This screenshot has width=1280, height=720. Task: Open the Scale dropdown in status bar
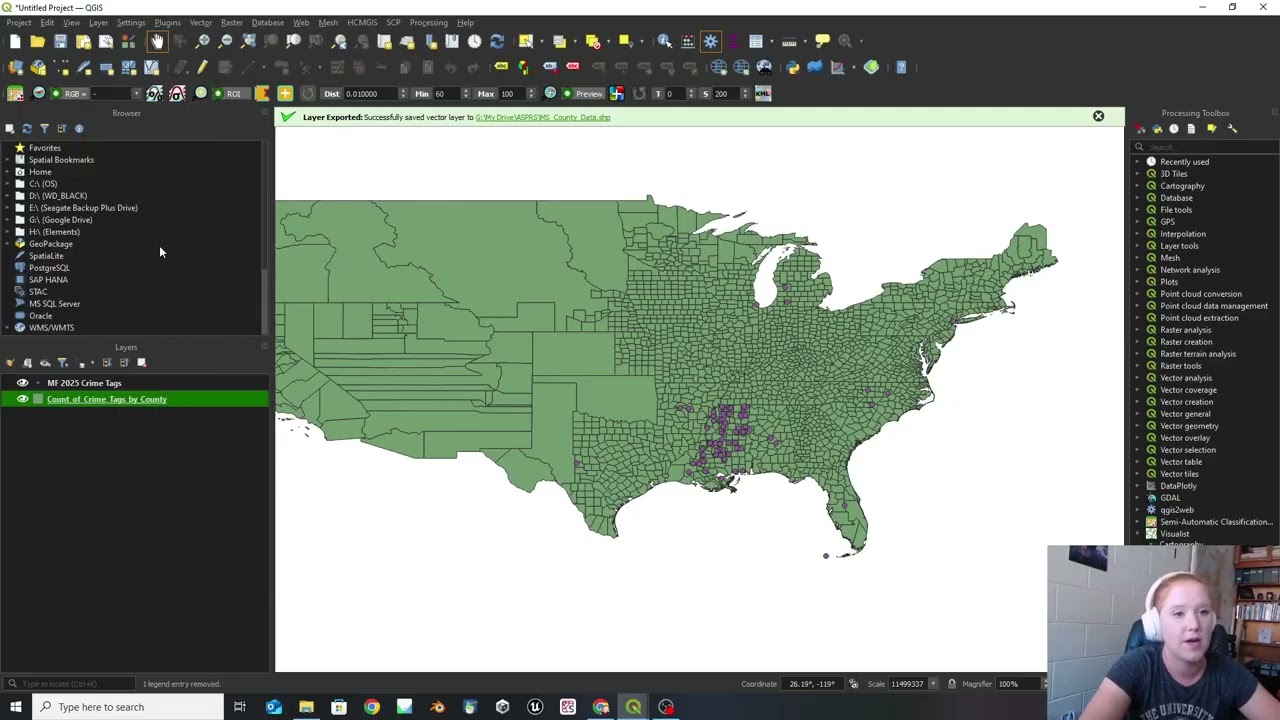[x=933, y=684]
